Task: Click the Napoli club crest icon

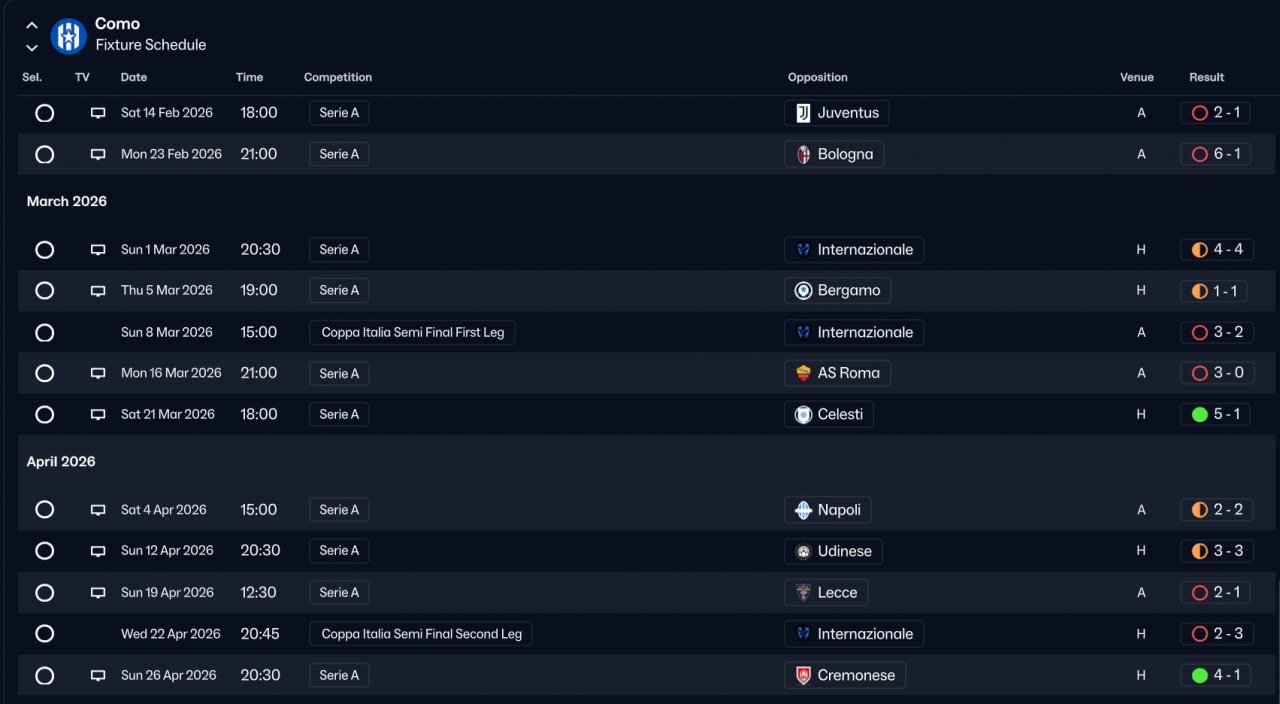Action: [x=803, y=510]
